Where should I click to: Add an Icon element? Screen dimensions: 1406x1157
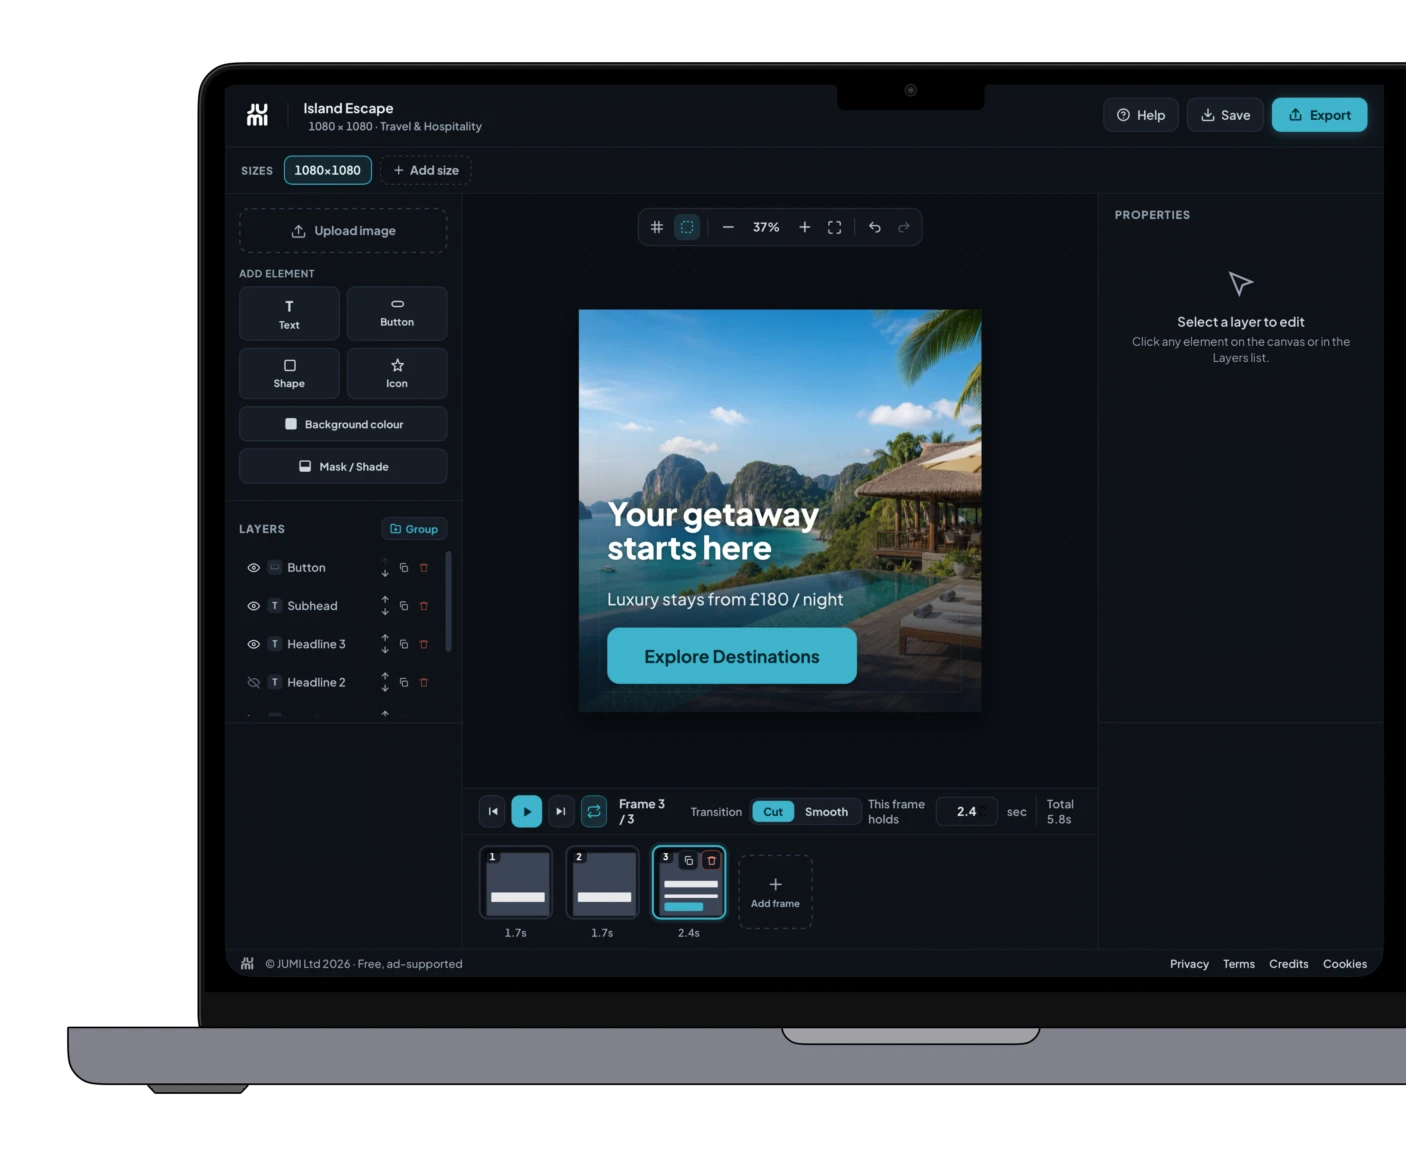click(x=397, y=373)
